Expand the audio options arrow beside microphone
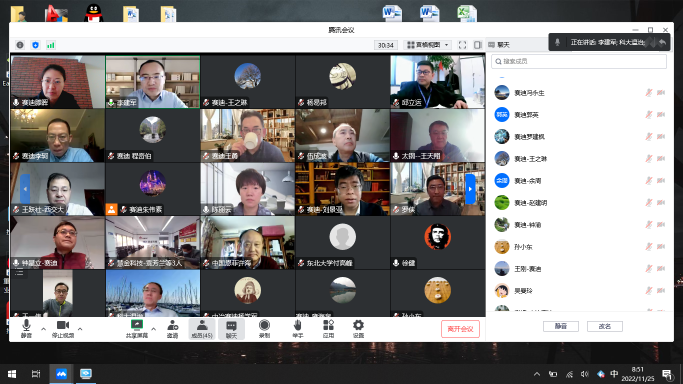Image resolution: width=683 pixels, height=384 pixels. coord(43,329)
